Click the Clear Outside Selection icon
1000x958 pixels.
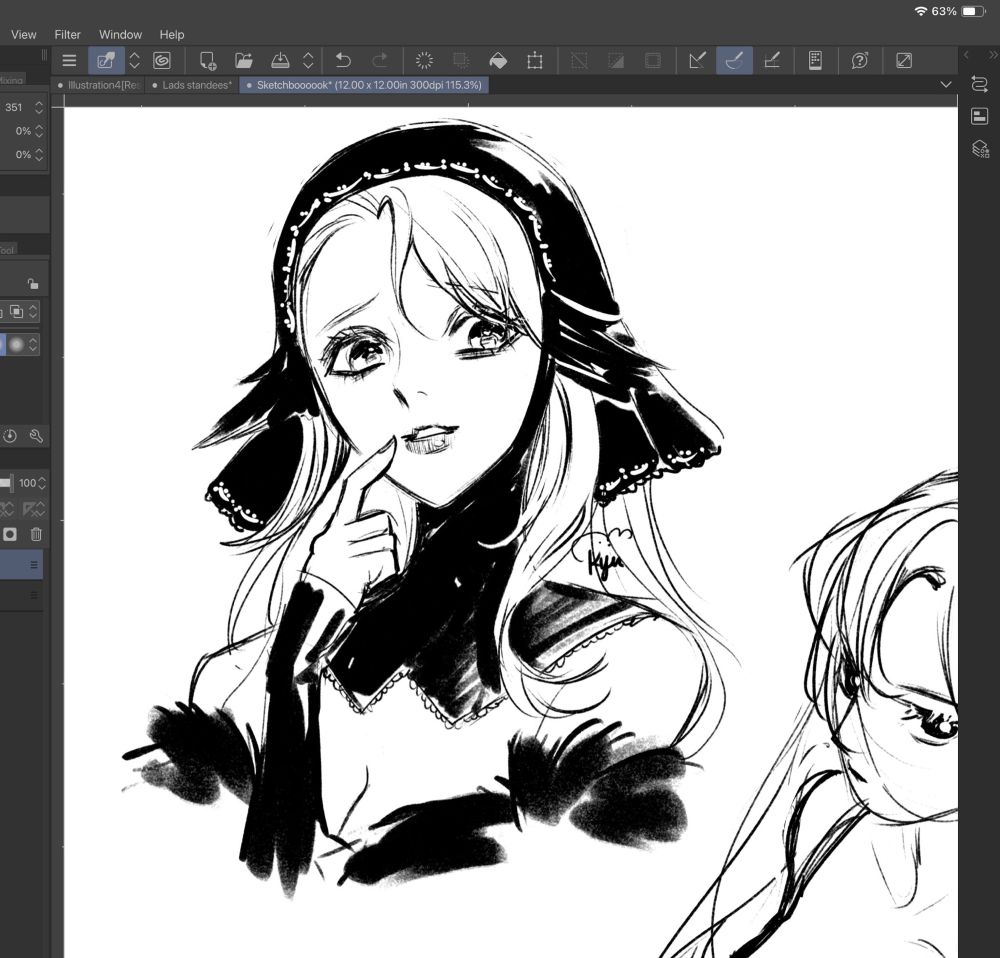tap(460, 61)
